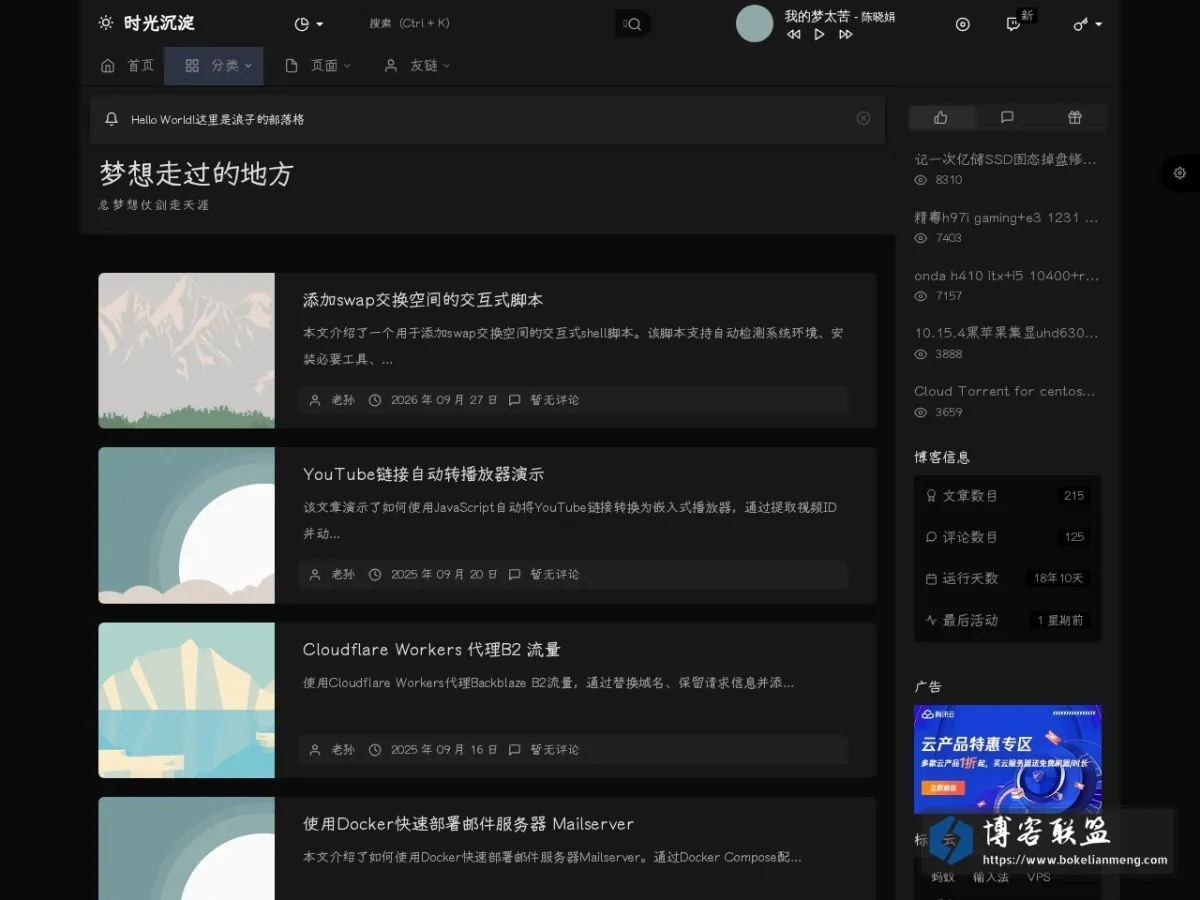
Task: Dismiss the Hello World notice bar
Action: click(x=863, y=119)
